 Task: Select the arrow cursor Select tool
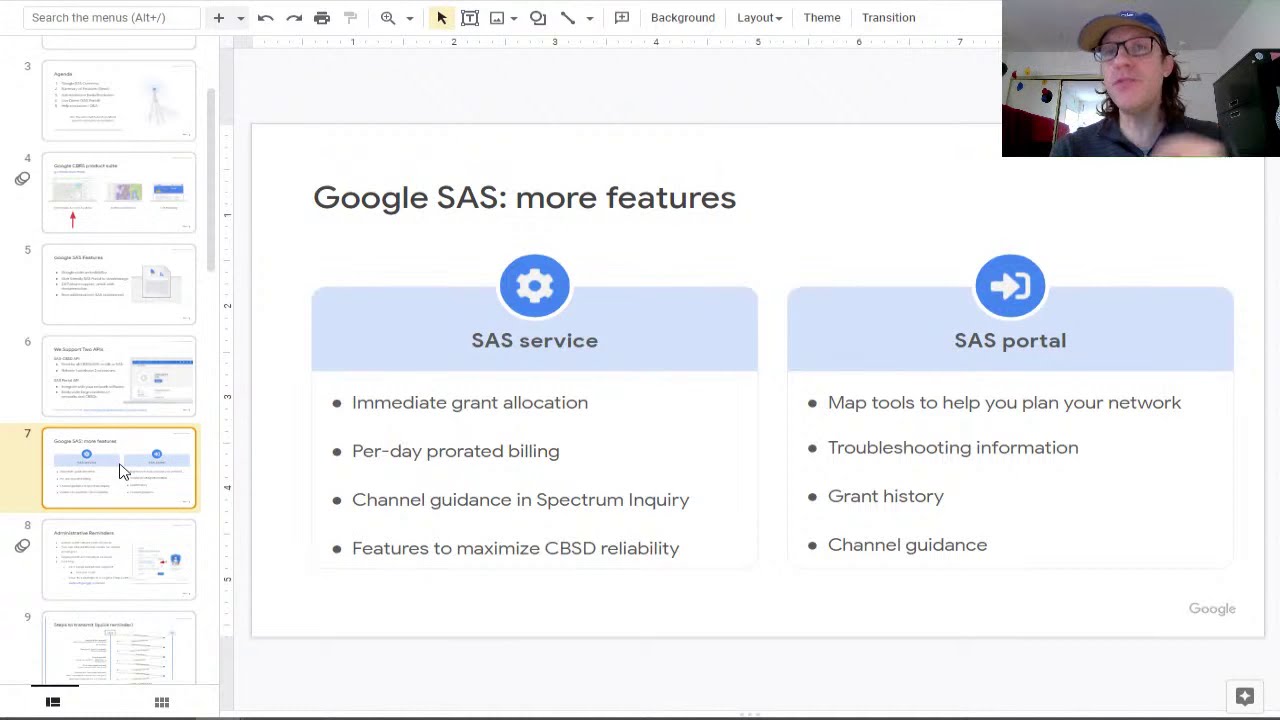pyautogui.click(x=441, y=18)
